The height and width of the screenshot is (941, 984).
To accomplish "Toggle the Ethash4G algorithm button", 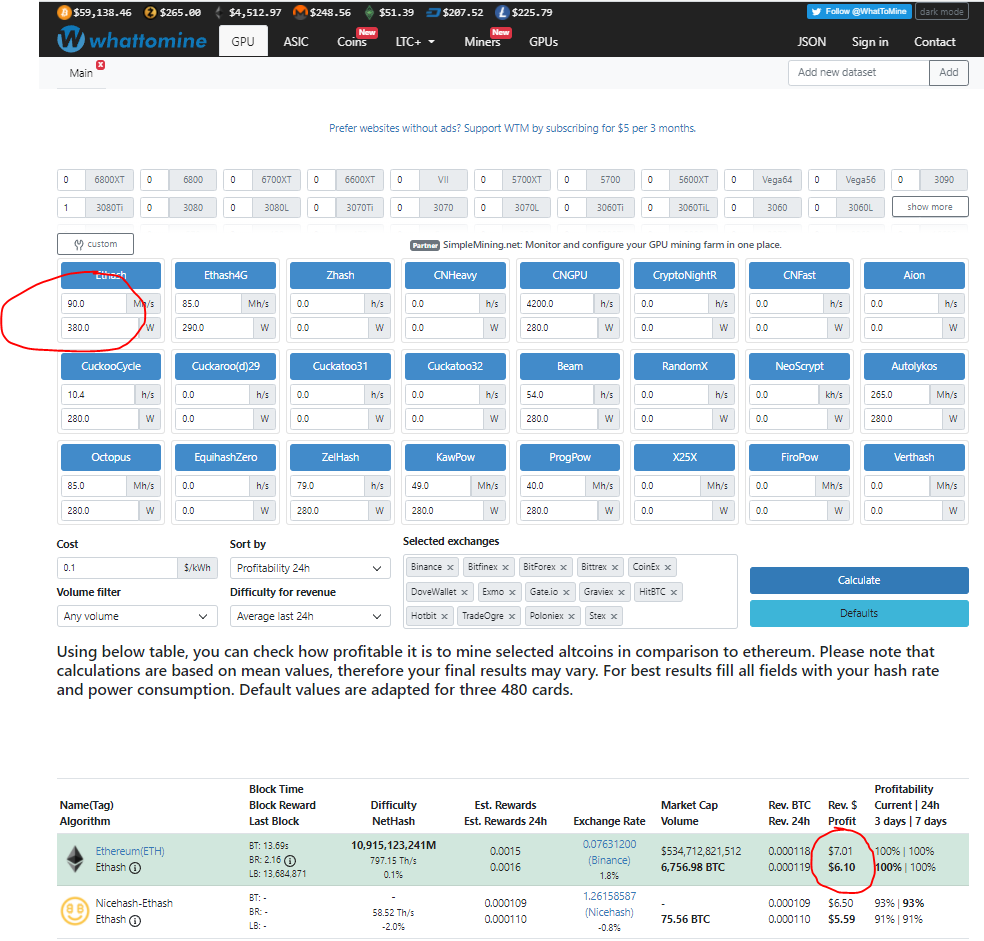I will pos(225,275).
